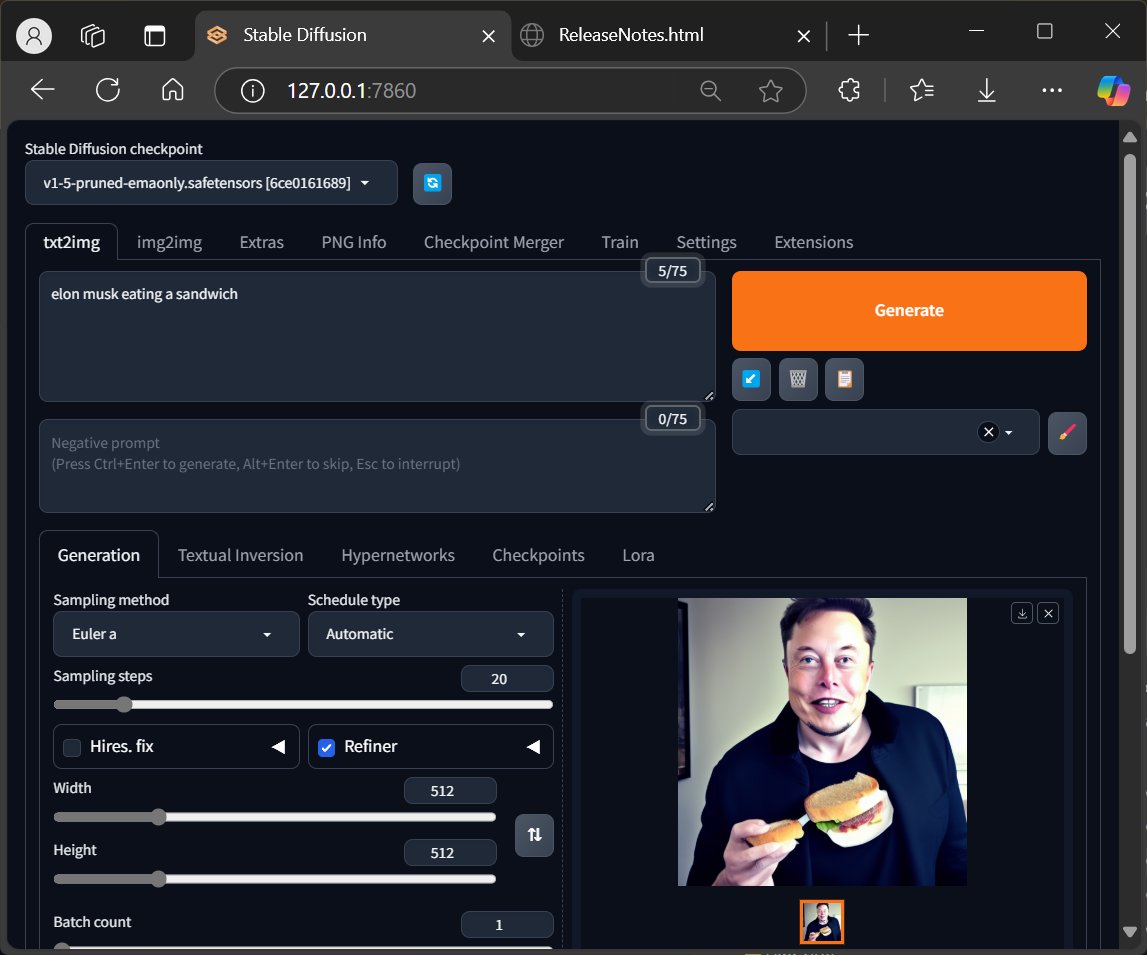Expand the Refiner section triangle
The height and width of the screenshot is (955, 1147).
point(533,747)
